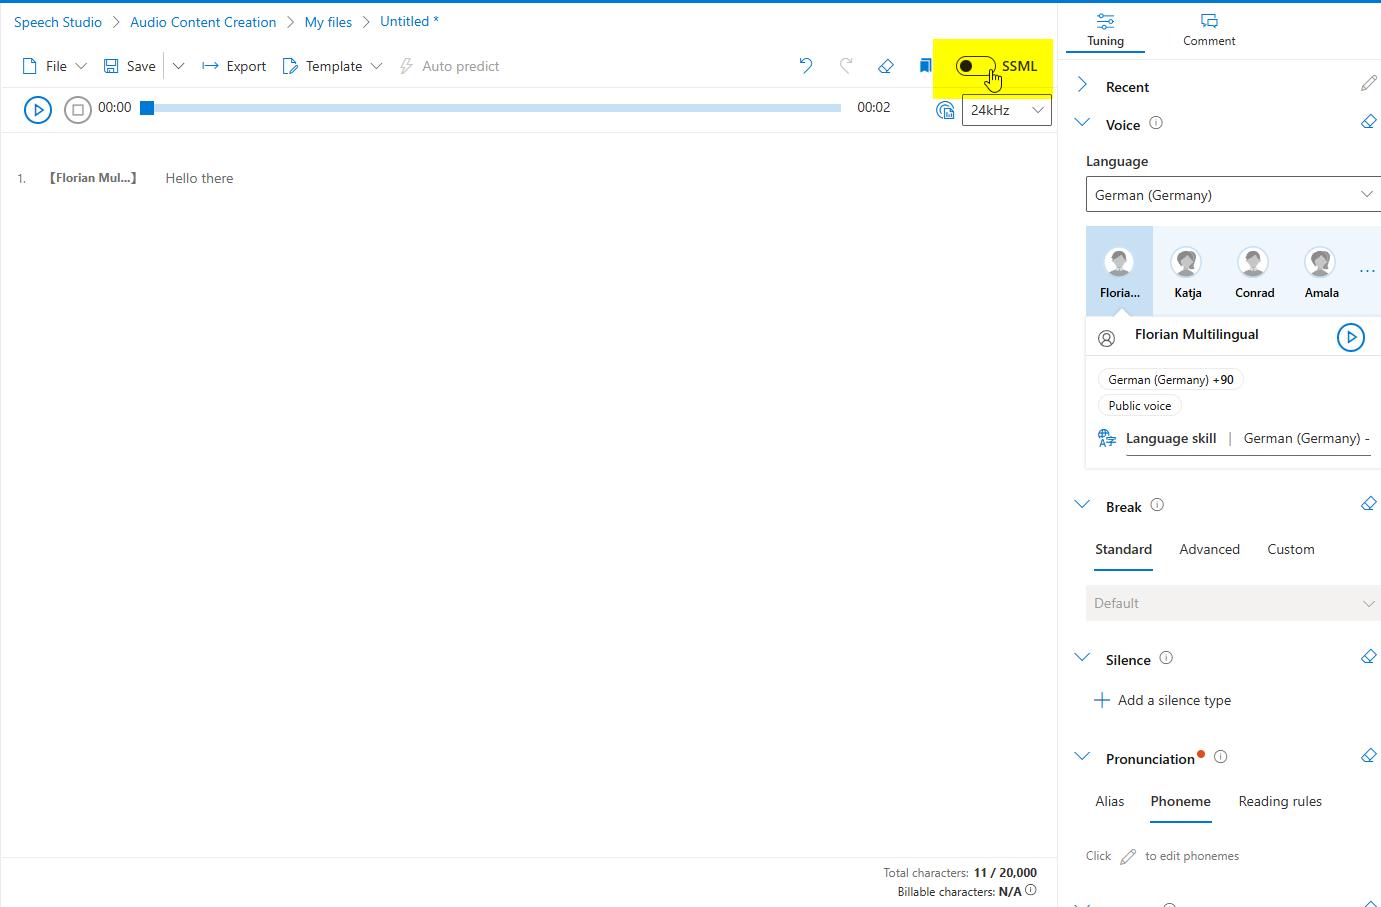This screenshot has height=907, width=1381.
Task: Click the Redo icon in the toolbar
Action: (846, 65)
